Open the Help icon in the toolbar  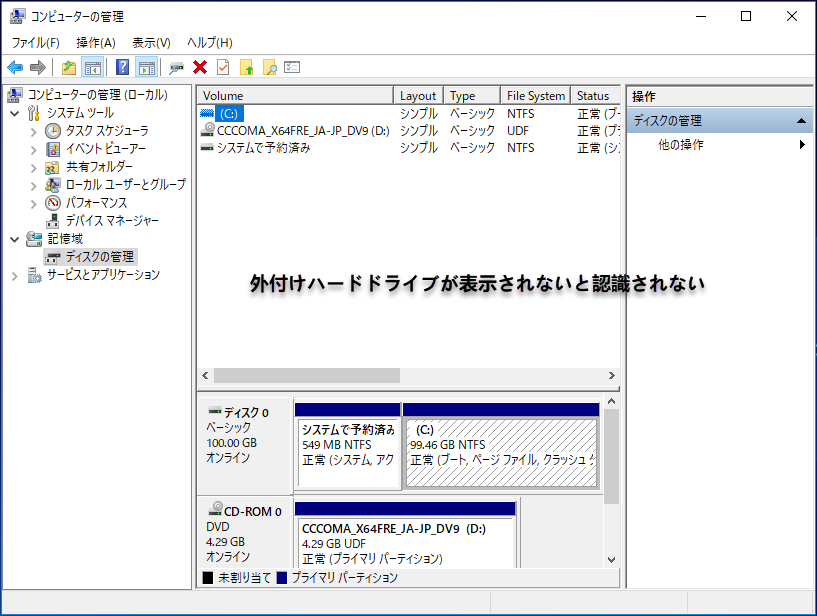(121, 67)
